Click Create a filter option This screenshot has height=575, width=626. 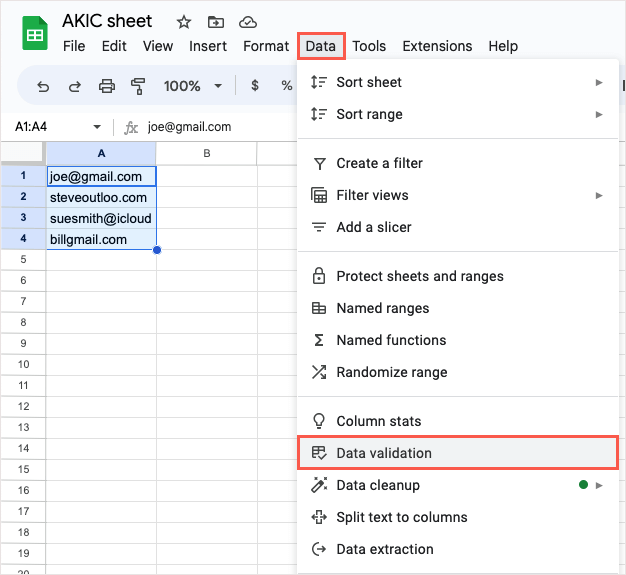pos(379,163)
